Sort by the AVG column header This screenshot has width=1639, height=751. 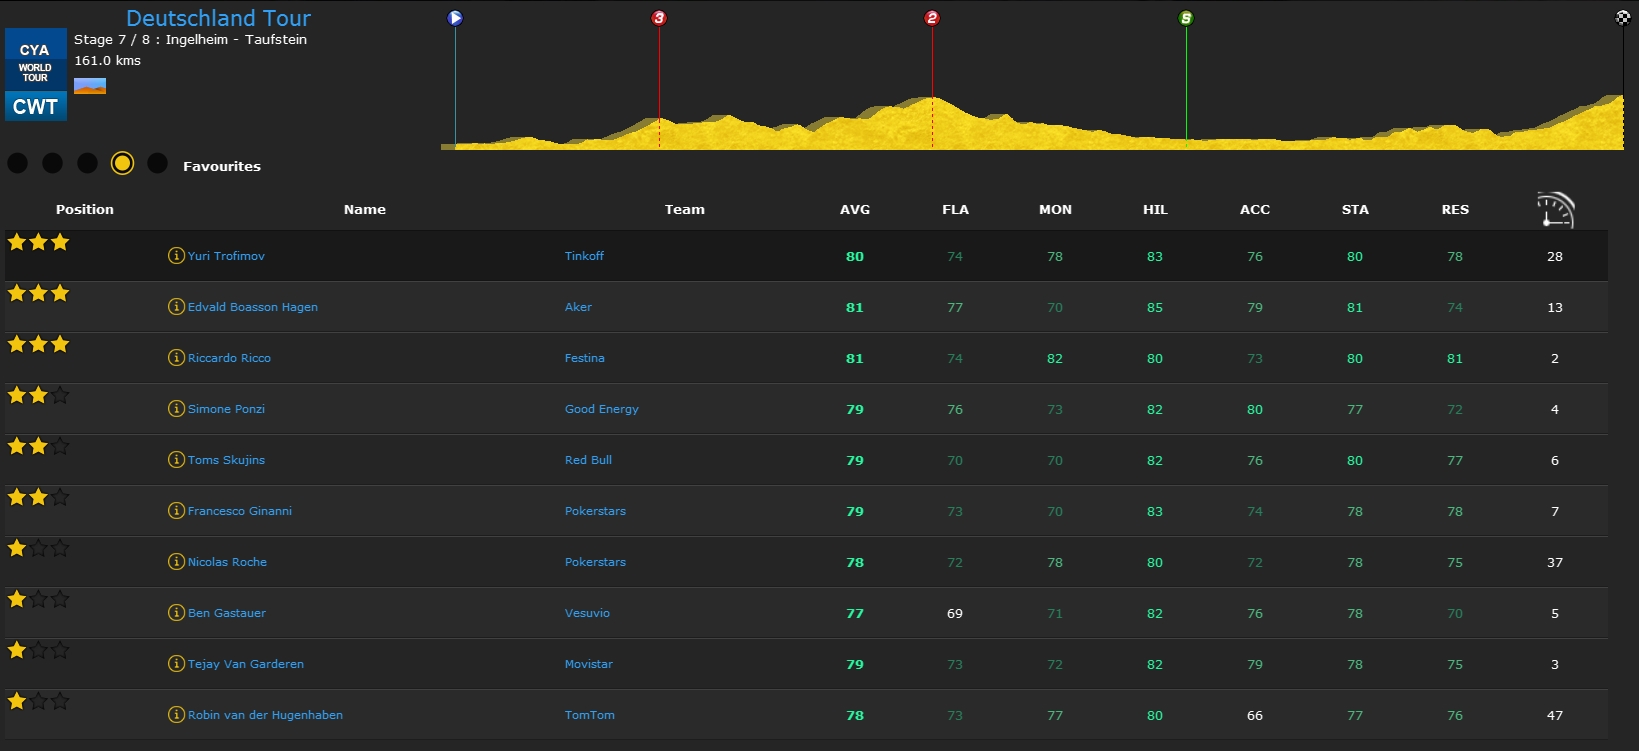click(x=855, y=209)
